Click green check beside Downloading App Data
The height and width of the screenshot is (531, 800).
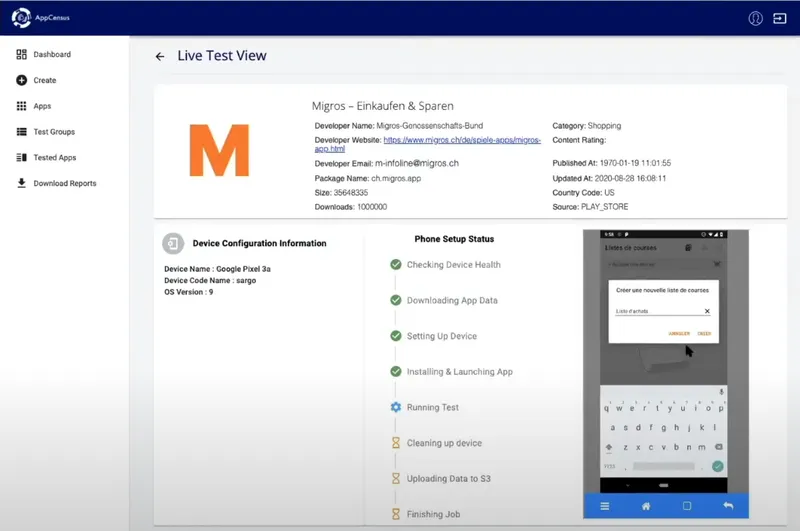[395, 300]
